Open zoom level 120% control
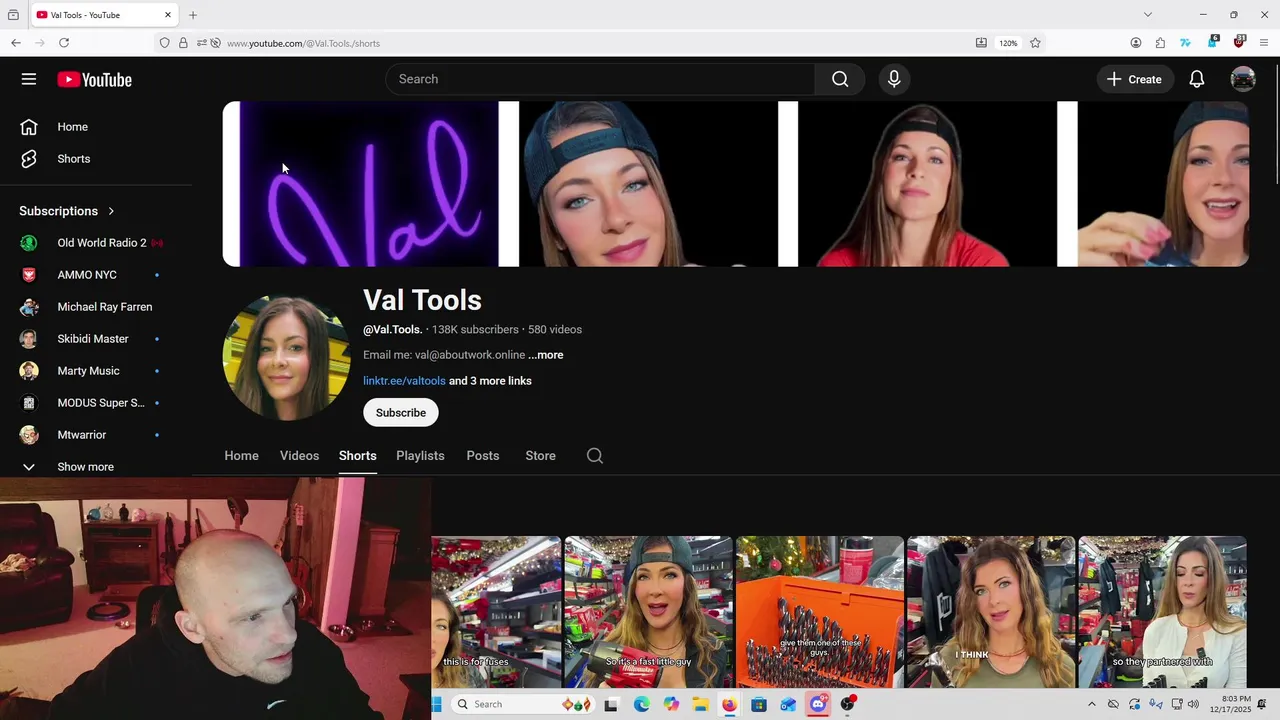 pos(1008,43)
